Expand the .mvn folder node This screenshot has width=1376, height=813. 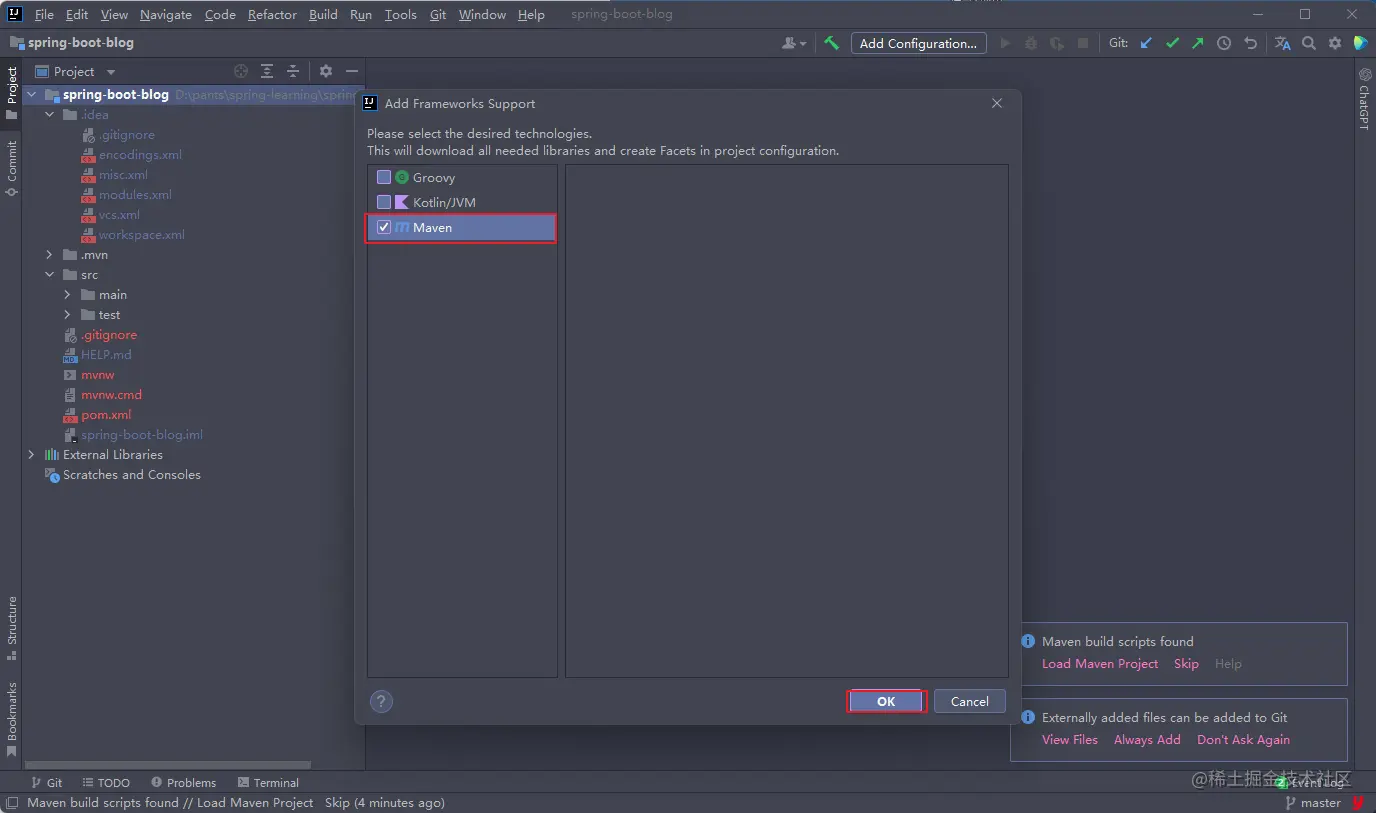[50, 255]
